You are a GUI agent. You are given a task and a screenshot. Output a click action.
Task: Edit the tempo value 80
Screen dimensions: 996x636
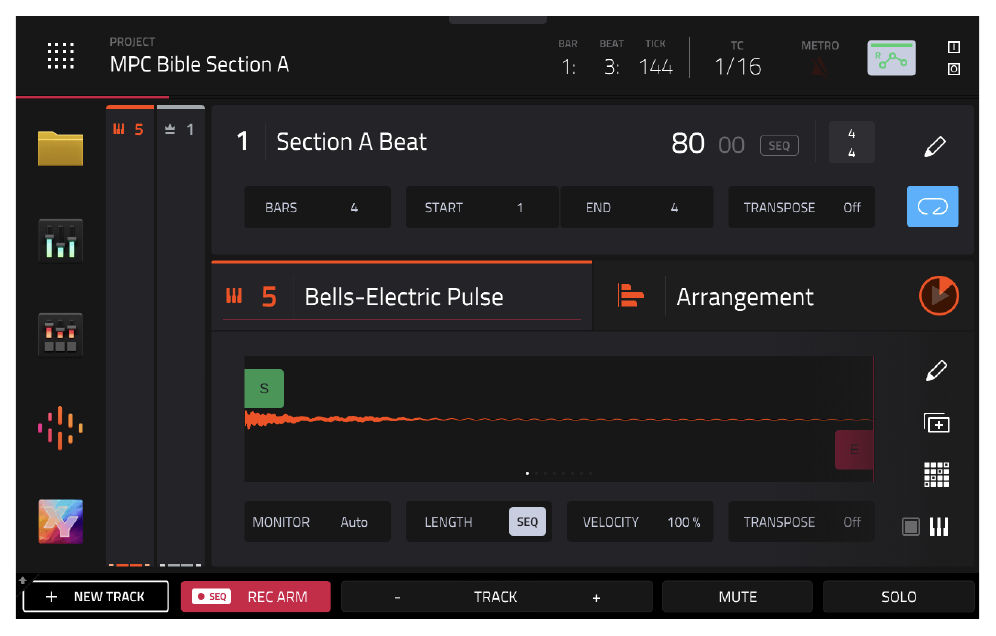point(687,144)
